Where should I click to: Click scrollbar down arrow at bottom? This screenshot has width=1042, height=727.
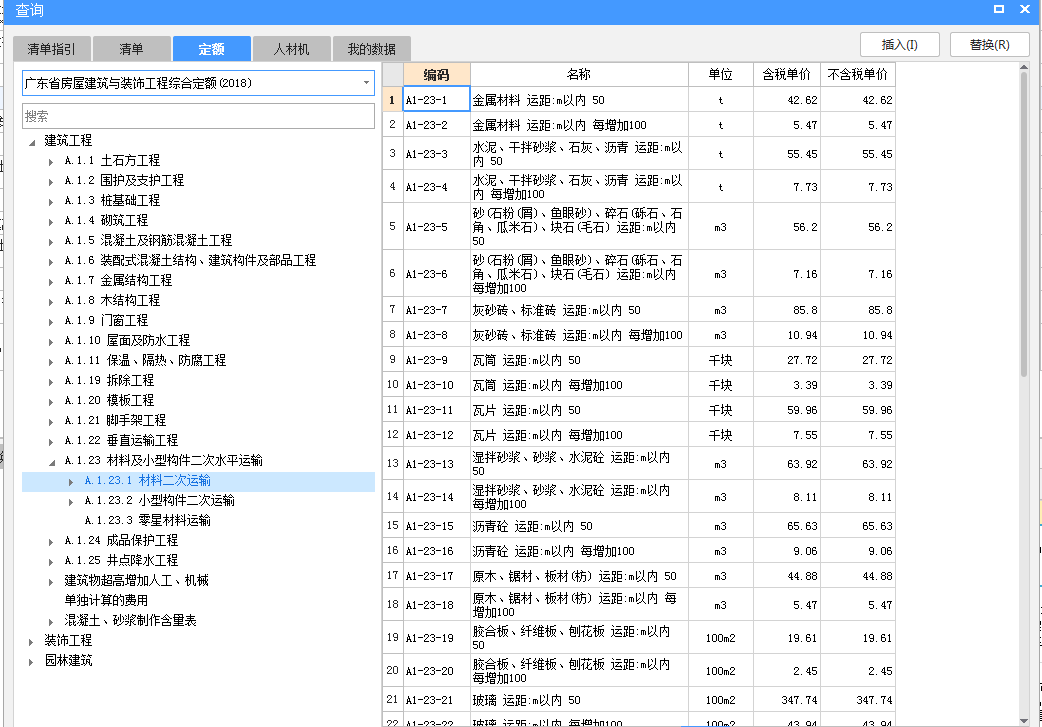point(1023,722)
